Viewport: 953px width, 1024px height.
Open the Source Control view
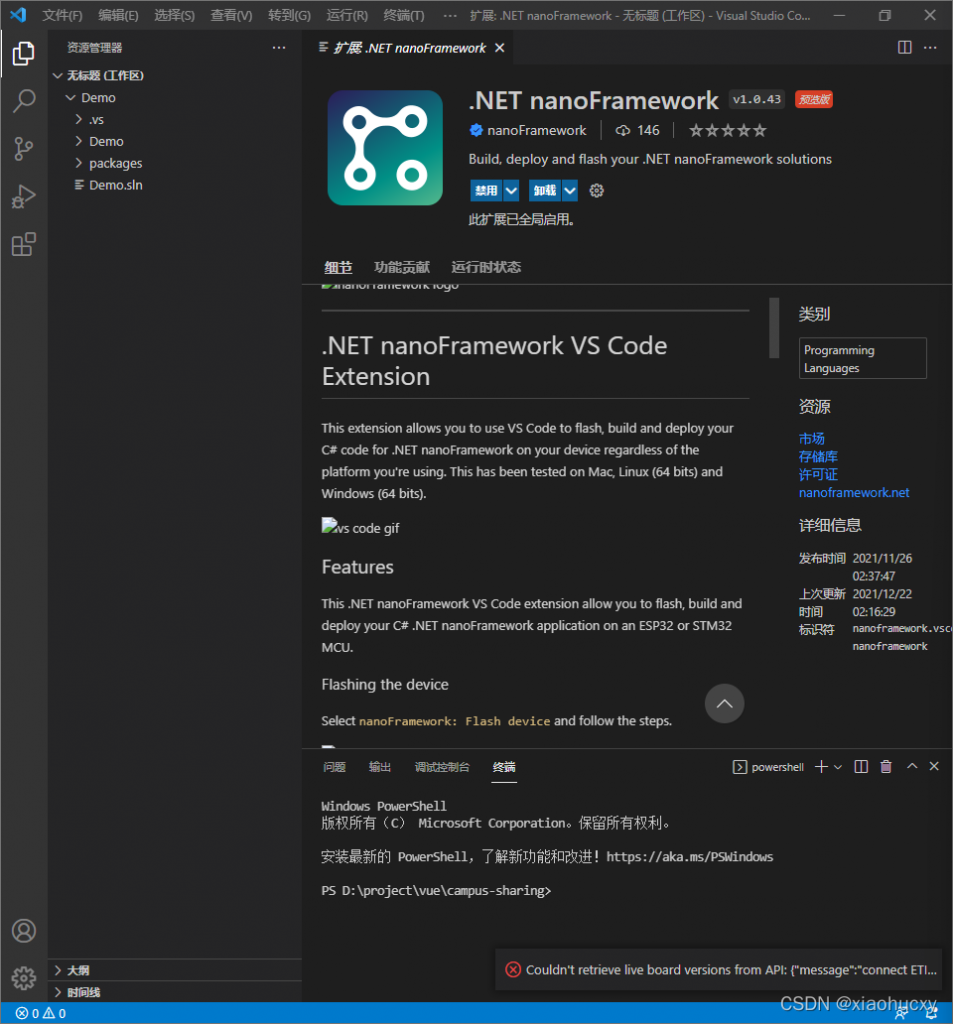[x=24, y=149]
